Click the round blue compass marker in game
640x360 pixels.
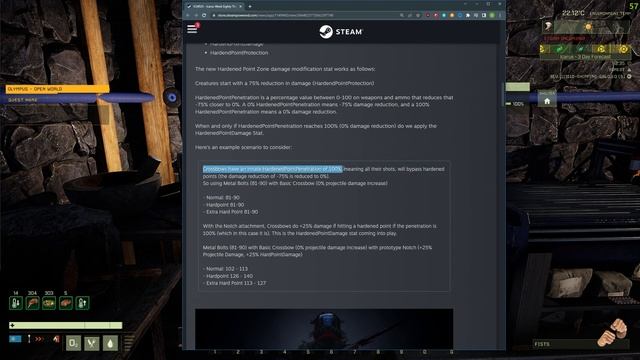pos(172,98)
